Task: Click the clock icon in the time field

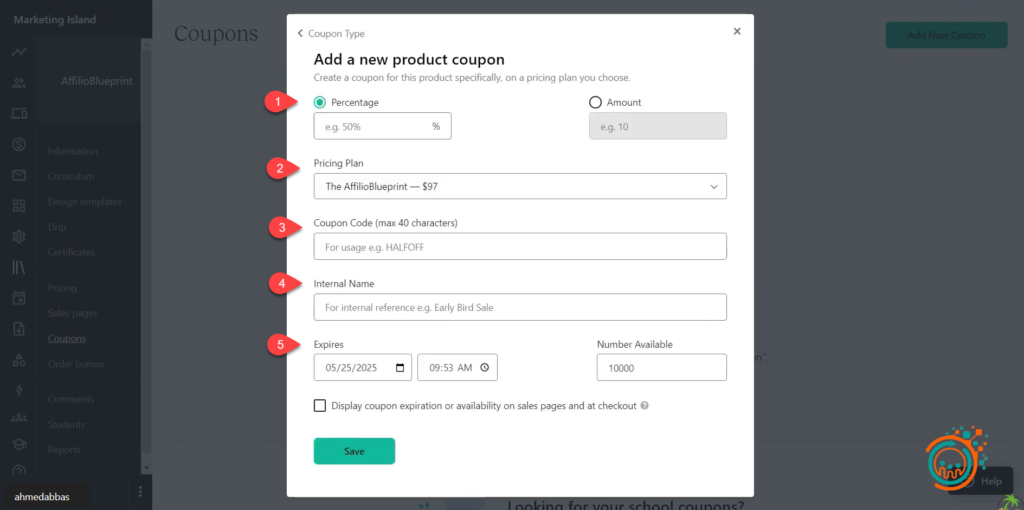Action: 484,368
